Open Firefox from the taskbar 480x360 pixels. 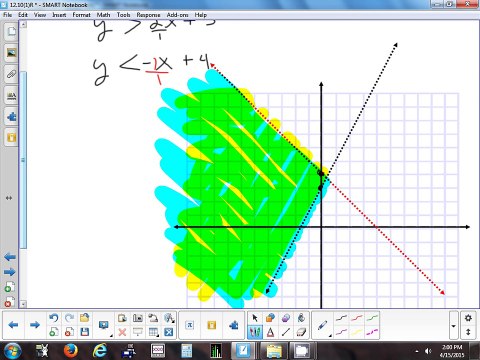click(x=71, y=350)
